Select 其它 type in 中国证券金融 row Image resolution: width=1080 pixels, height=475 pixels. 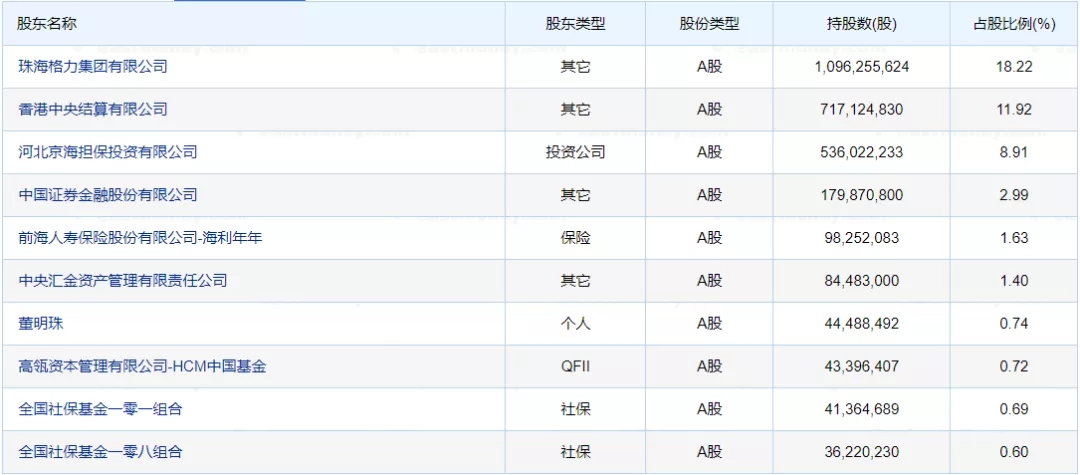click(575, 195)
